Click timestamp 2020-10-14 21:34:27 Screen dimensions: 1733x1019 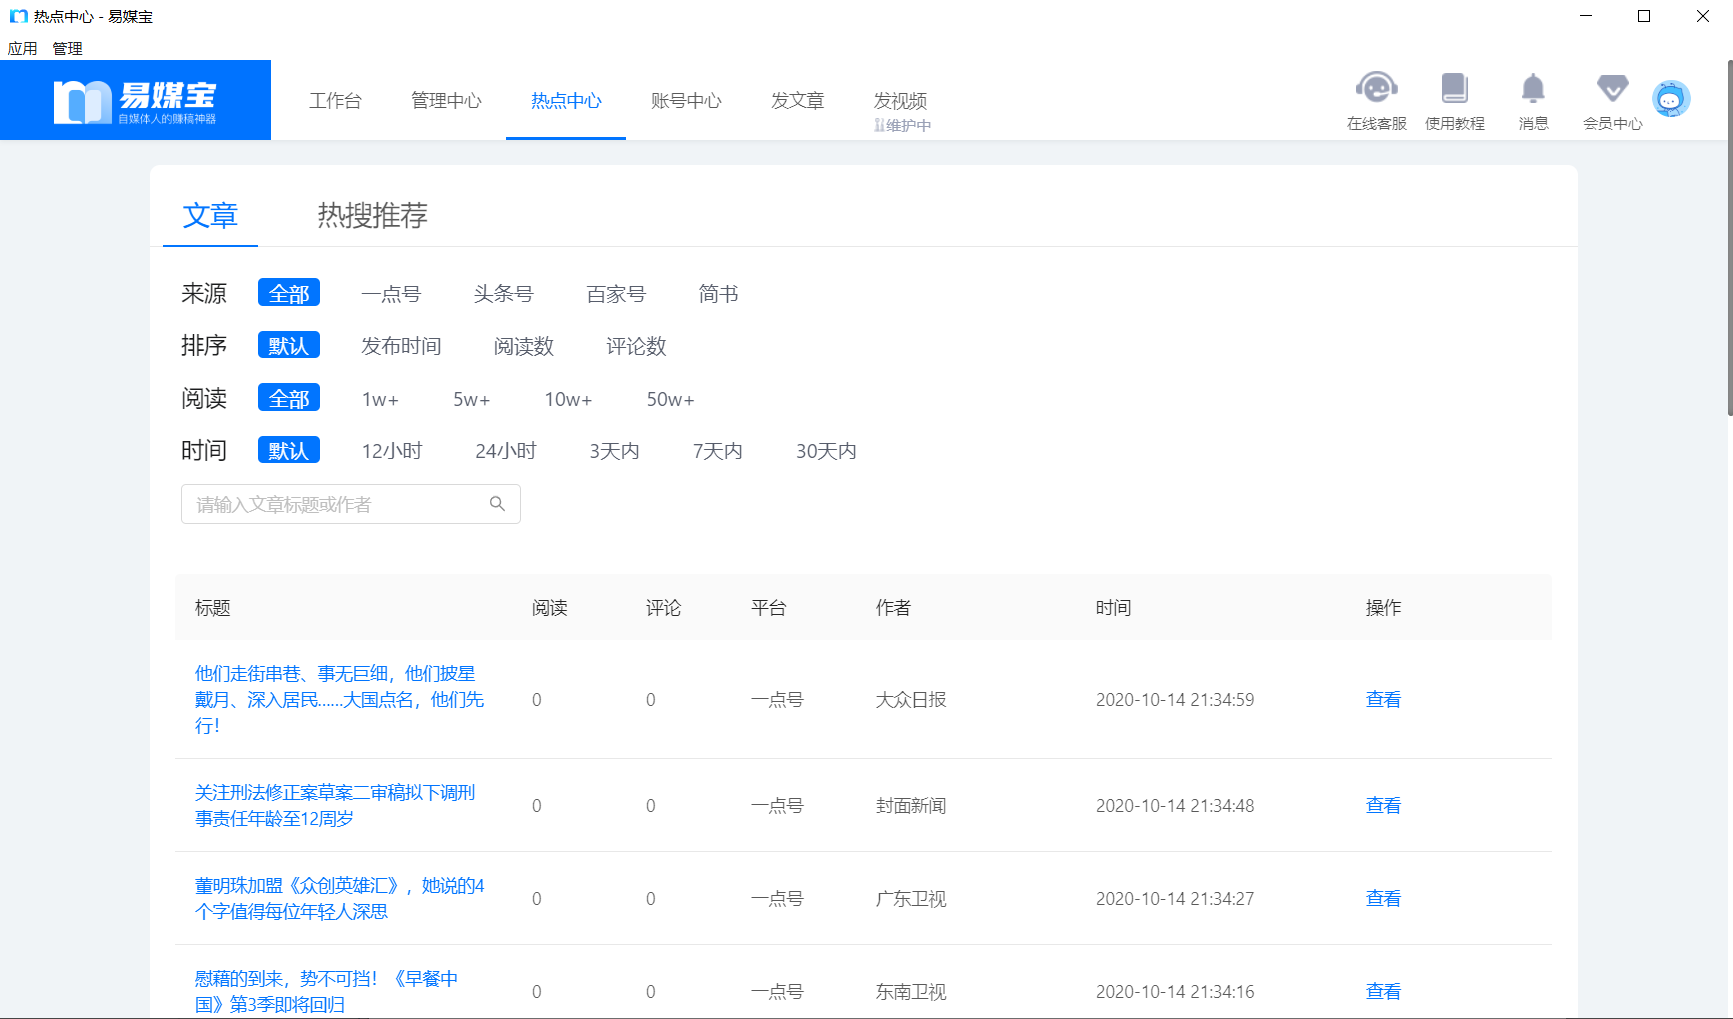click(1174, 898)
